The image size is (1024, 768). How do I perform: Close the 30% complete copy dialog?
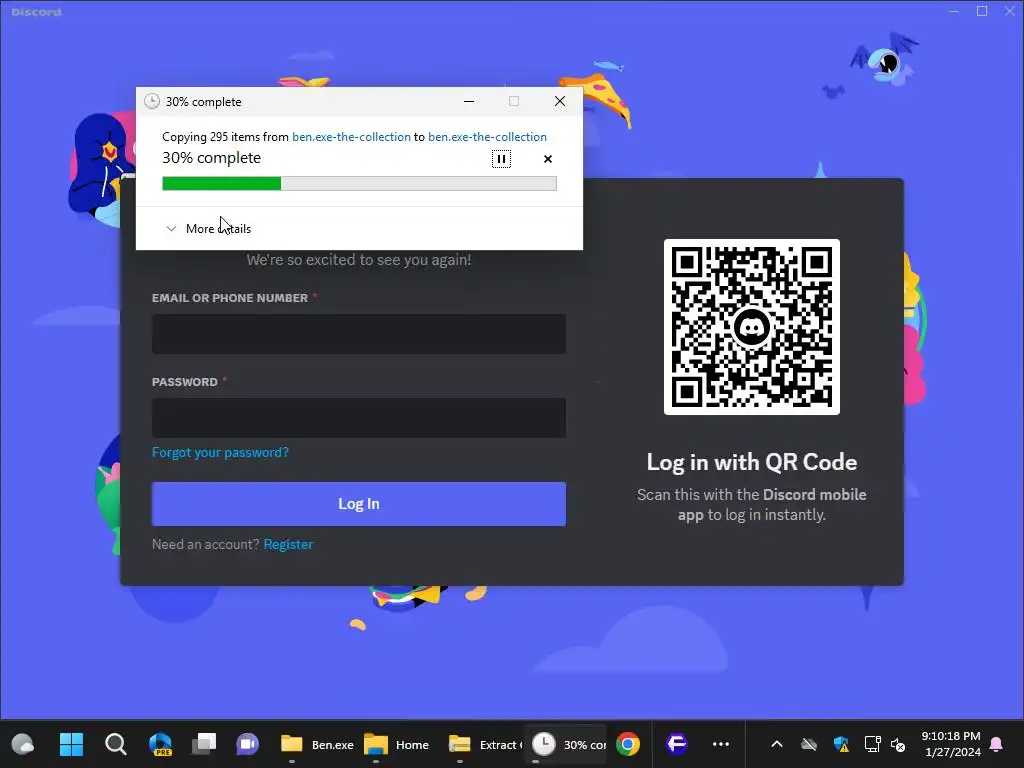(560, 101)
